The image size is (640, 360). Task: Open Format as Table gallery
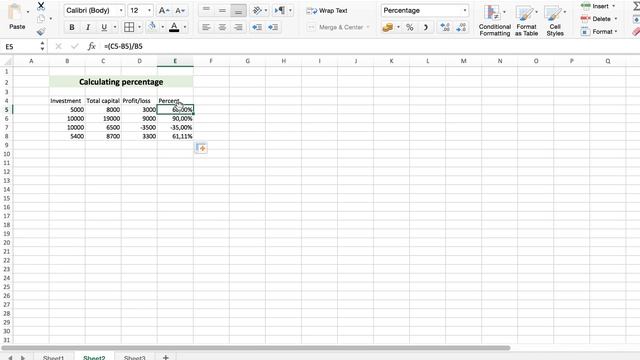tap(526, 20)
